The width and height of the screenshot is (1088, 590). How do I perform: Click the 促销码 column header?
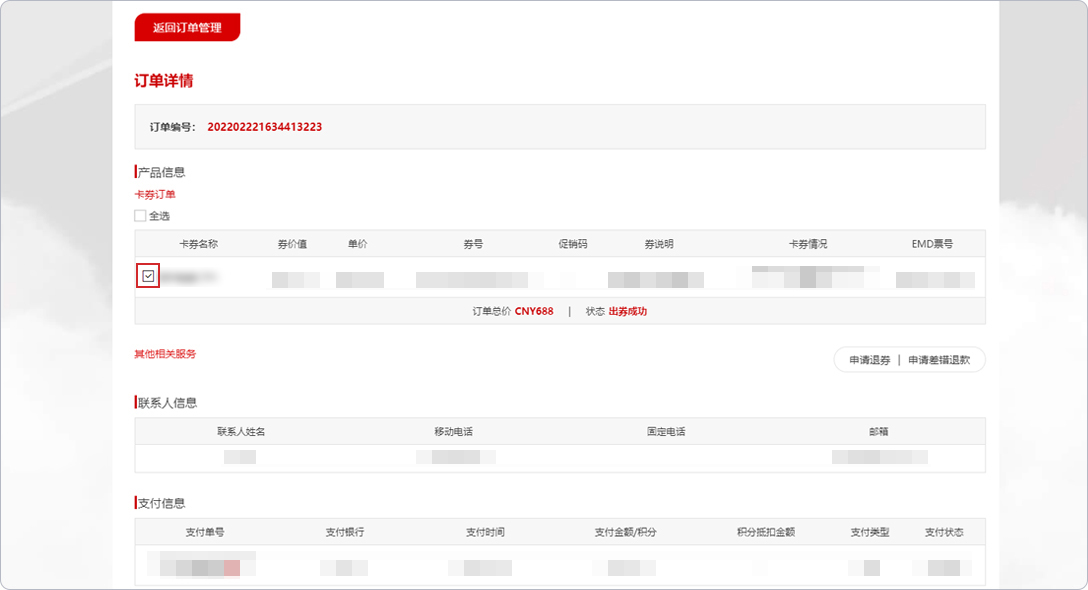(573, 244)
